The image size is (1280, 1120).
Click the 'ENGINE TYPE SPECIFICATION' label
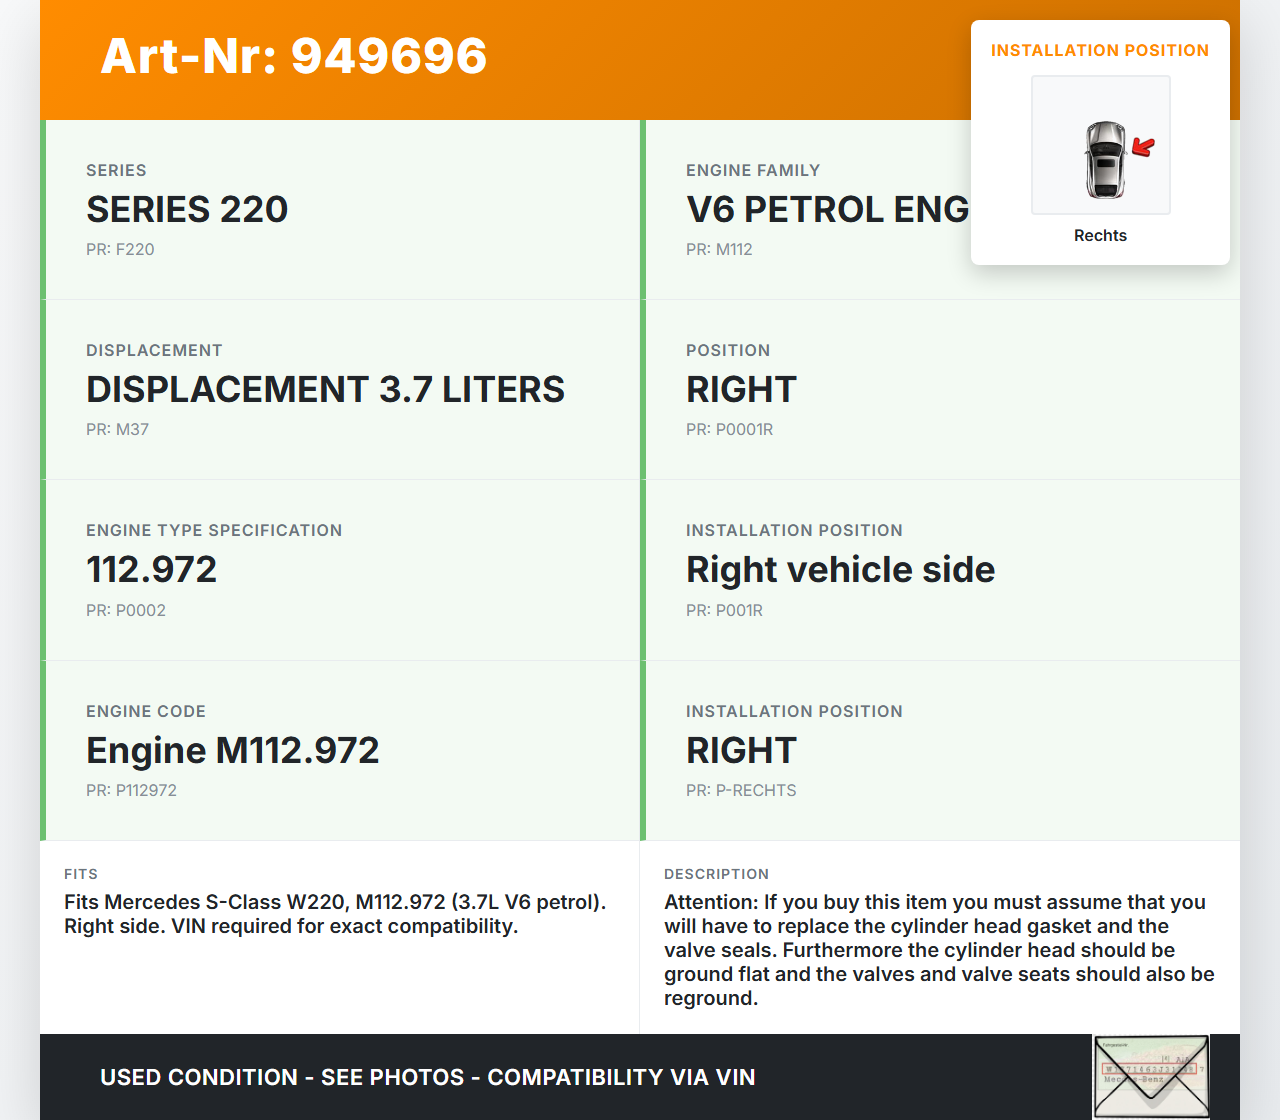[x=214, y=530]
